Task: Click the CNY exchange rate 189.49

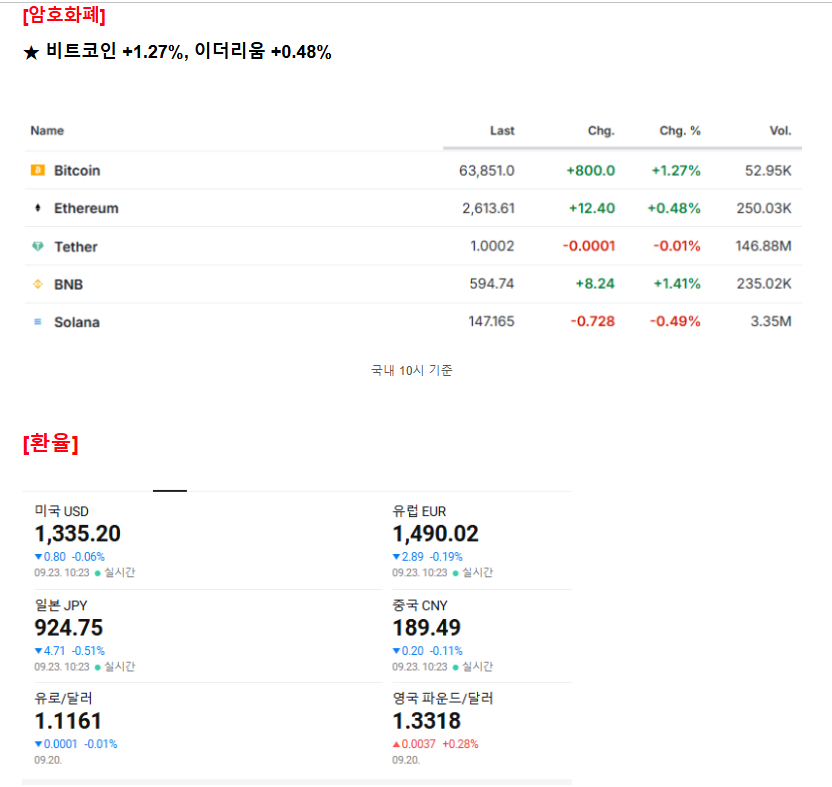Action: tap(427, 627)
